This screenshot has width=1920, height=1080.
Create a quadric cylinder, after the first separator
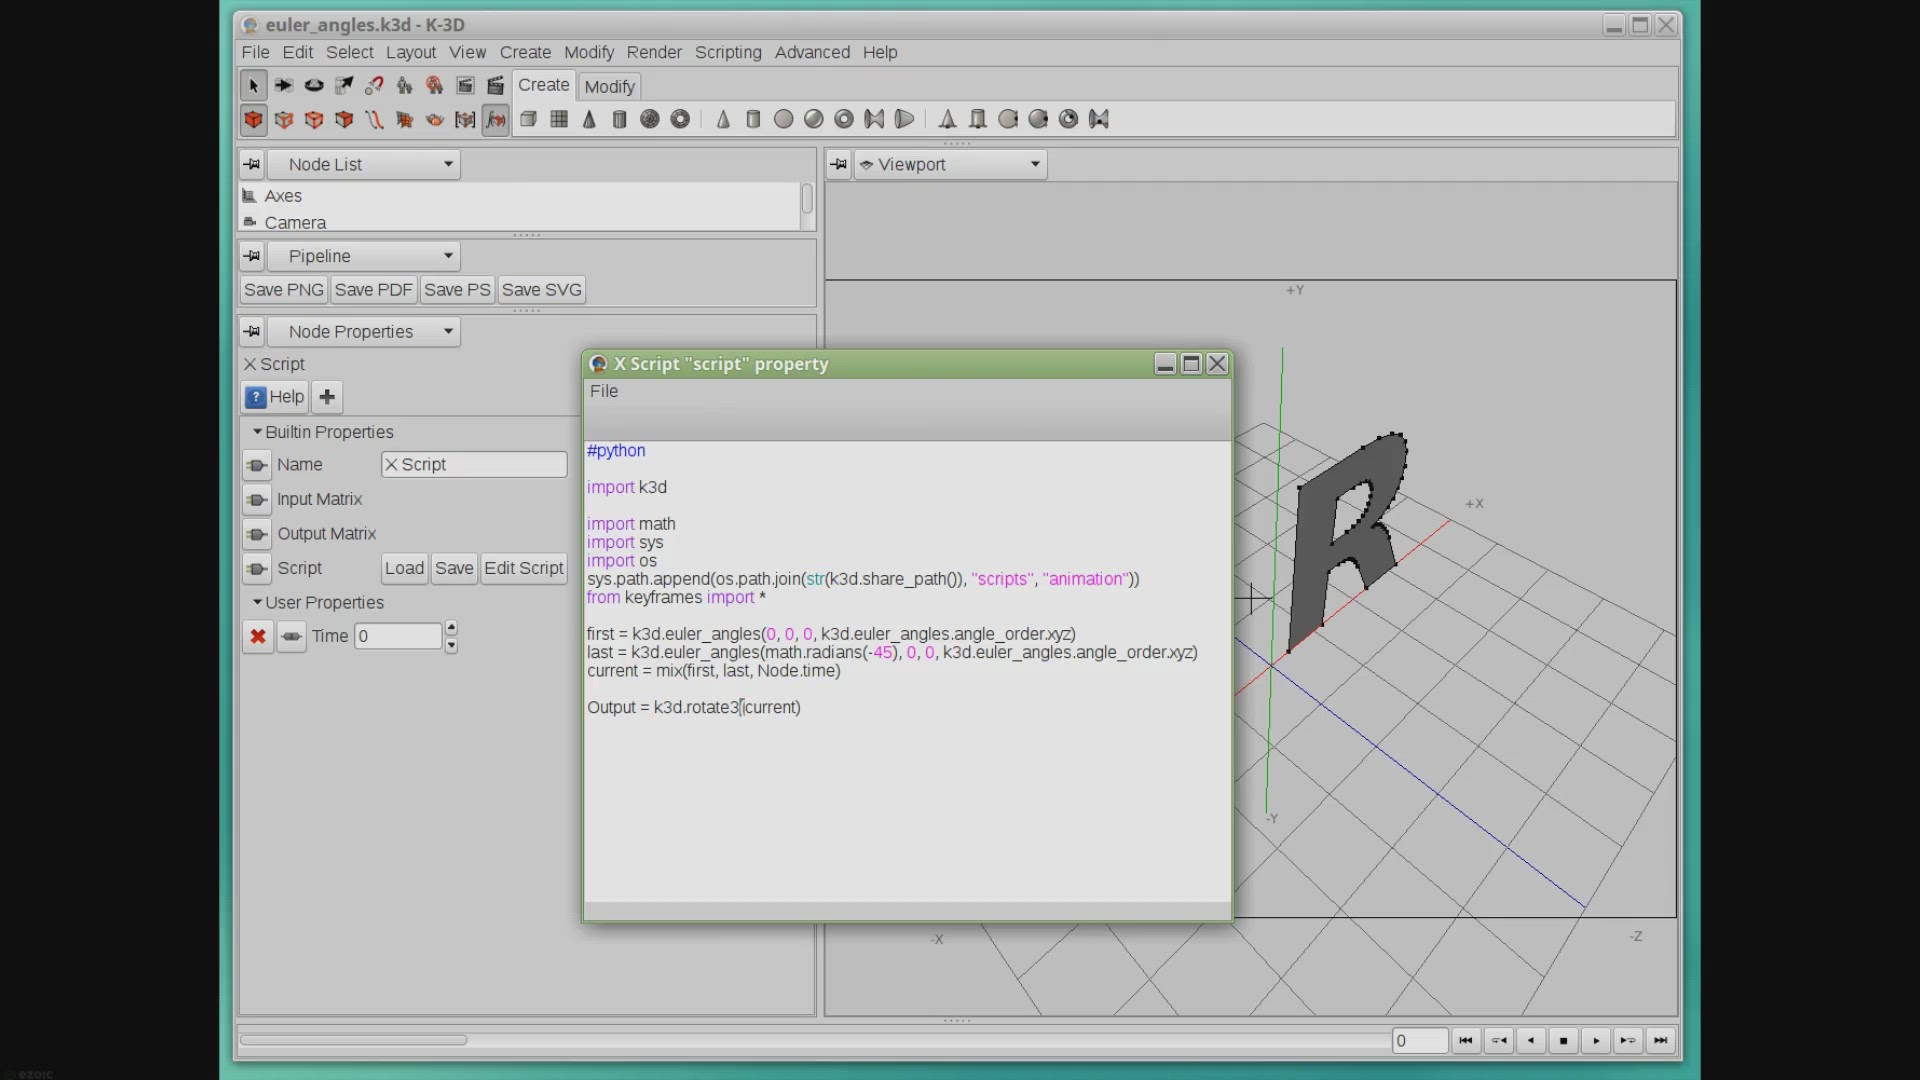753,120
